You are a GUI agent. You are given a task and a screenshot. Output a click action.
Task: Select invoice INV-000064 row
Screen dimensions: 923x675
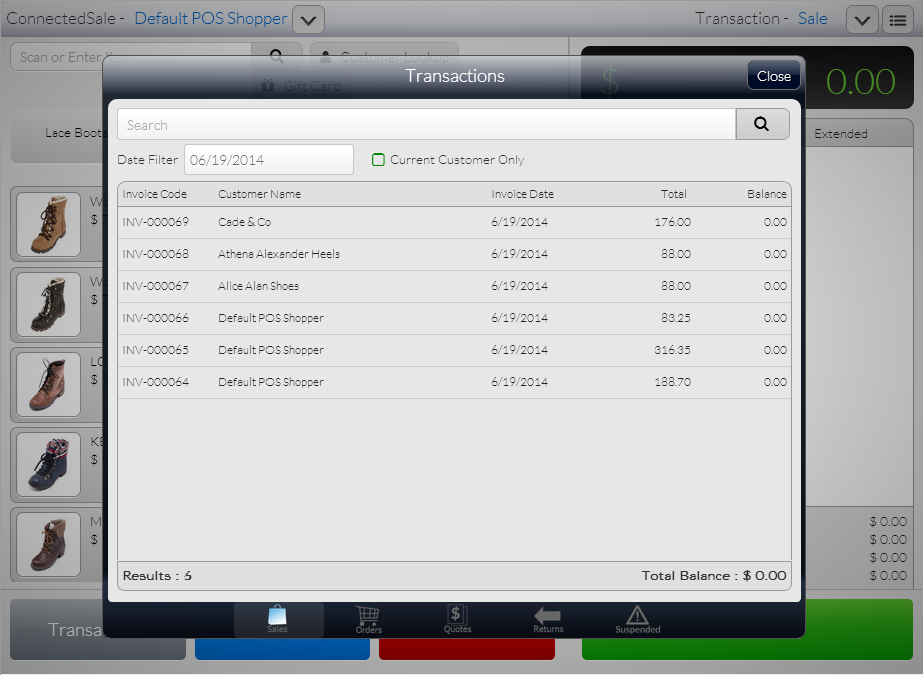pos(454,382)
